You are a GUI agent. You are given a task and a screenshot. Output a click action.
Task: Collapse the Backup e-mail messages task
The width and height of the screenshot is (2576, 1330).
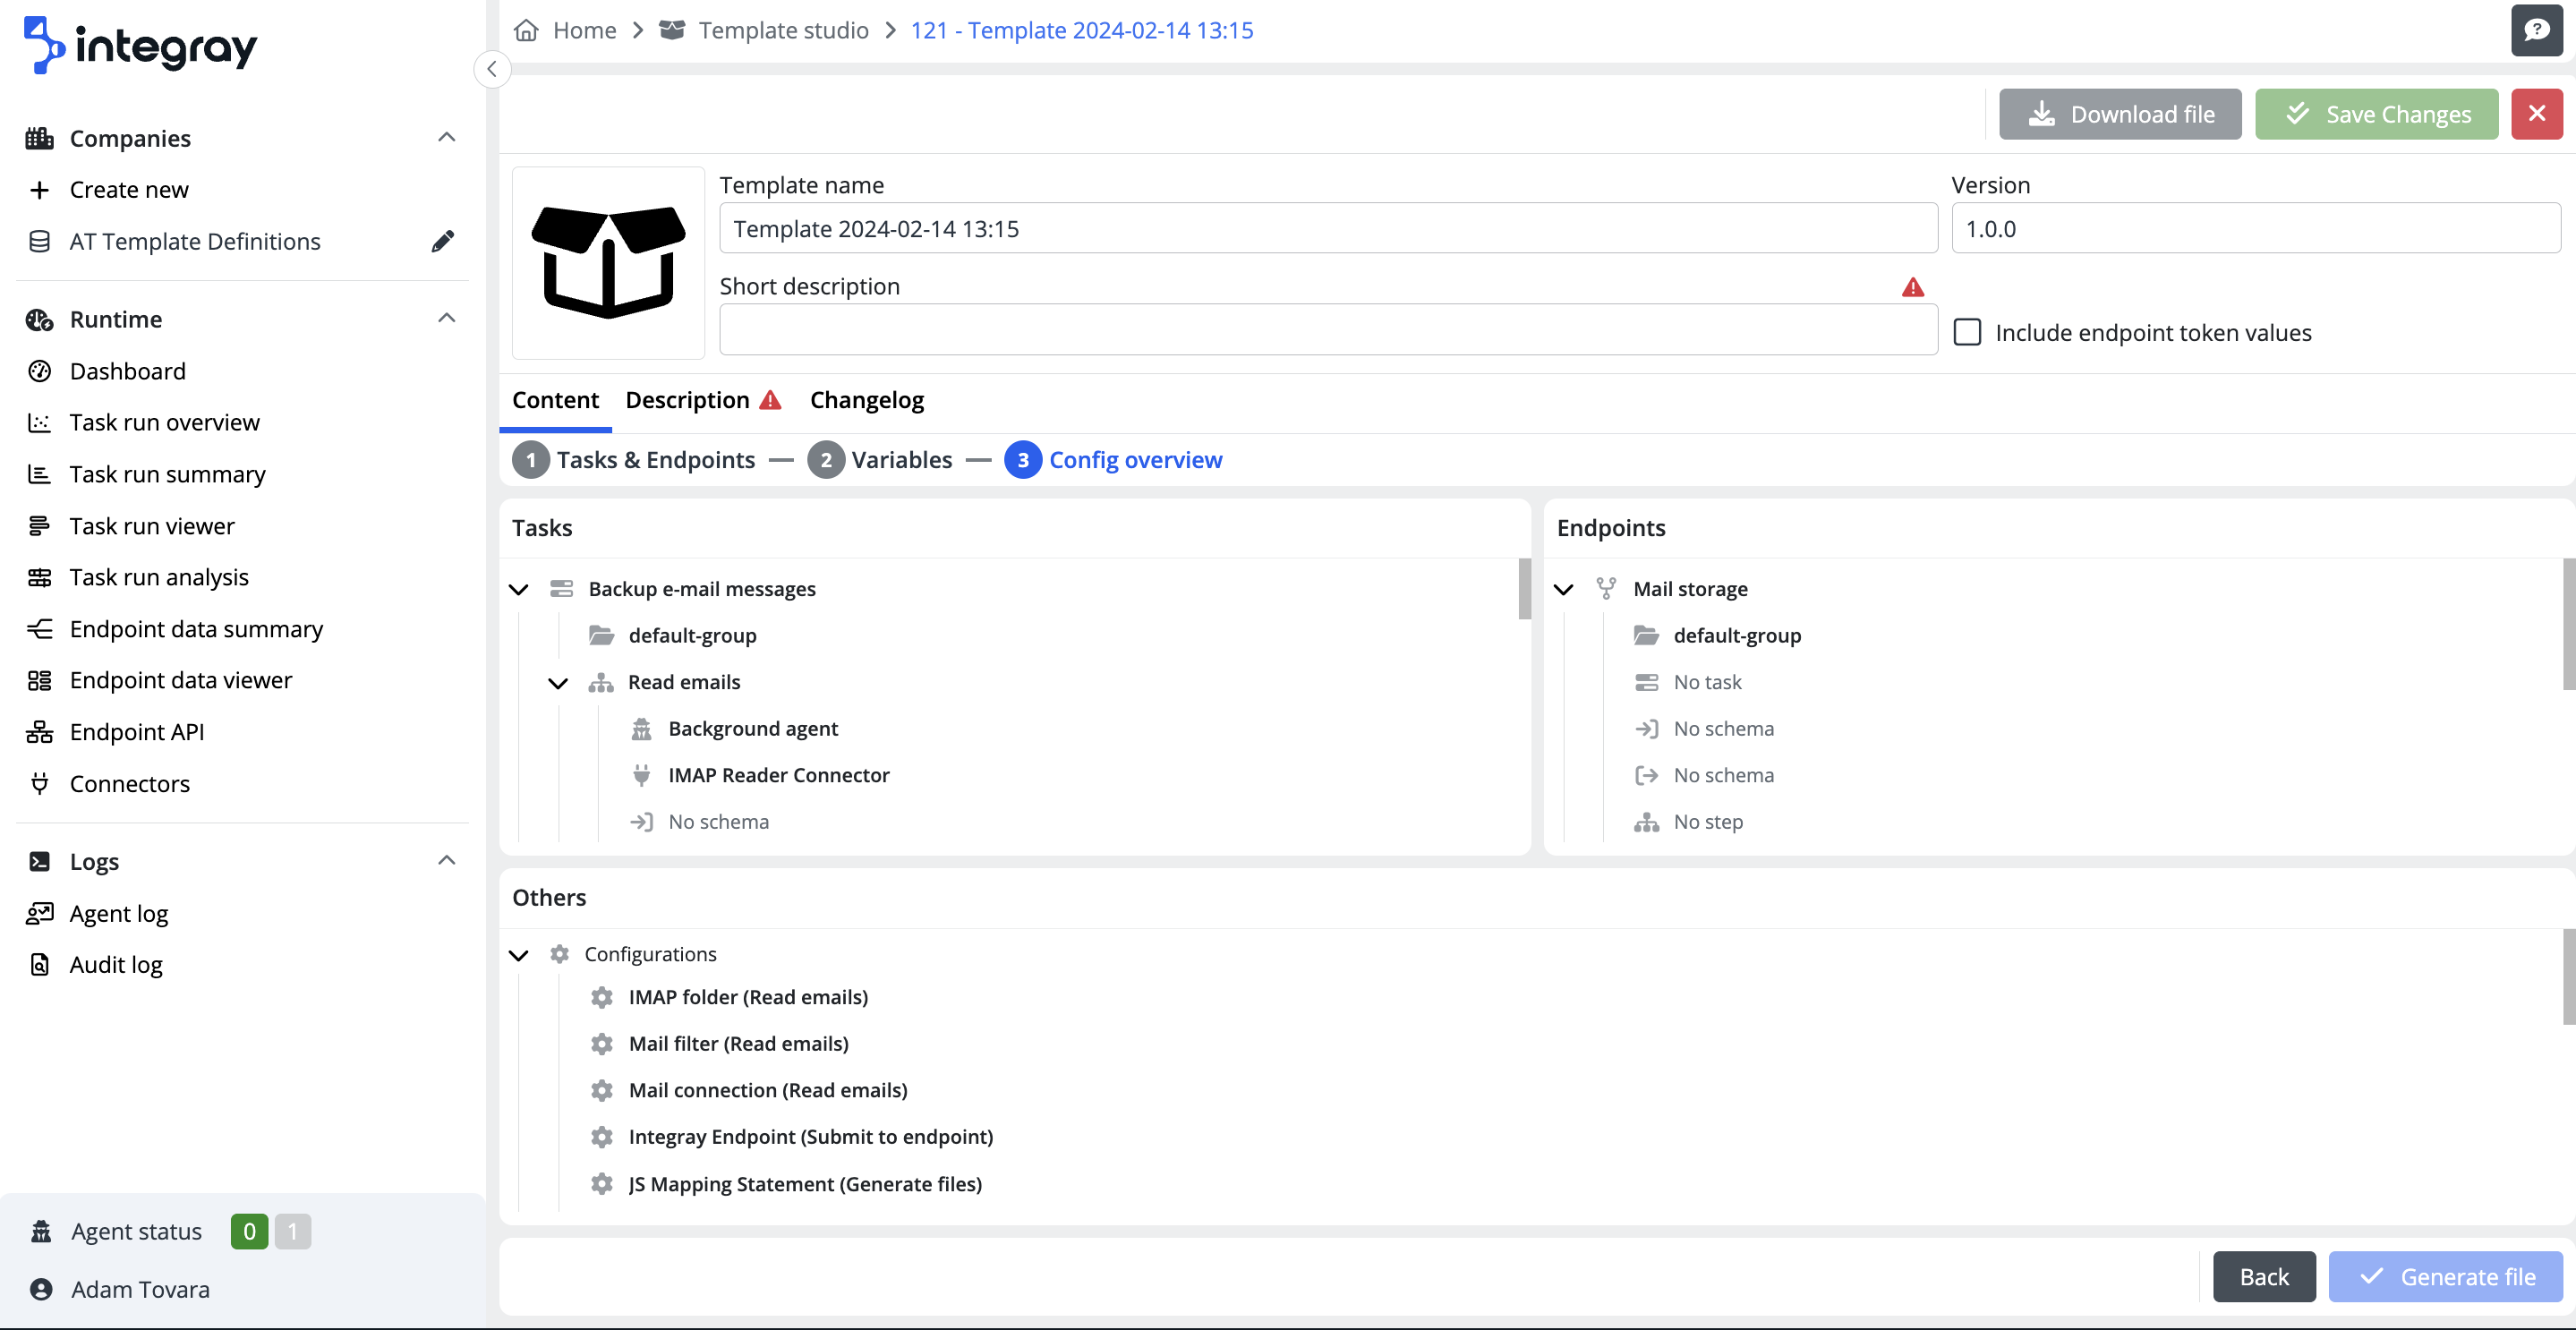click(518, 589)
